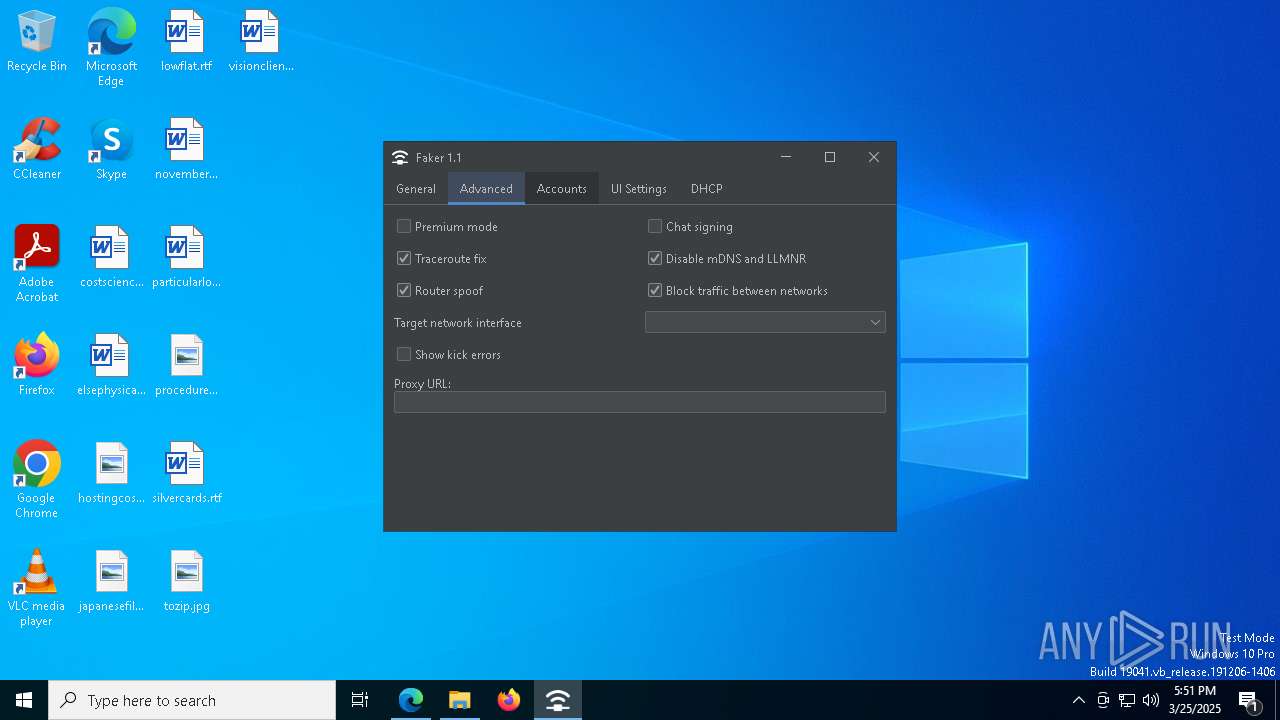
Task: Select japanesefil image file icon
Action: [x=111, y=582]
